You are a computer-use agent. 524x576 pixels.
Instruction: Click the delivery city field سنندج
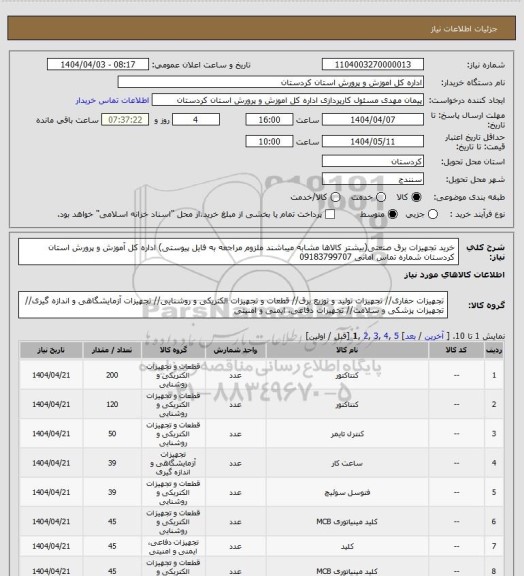tap(373, 179)
